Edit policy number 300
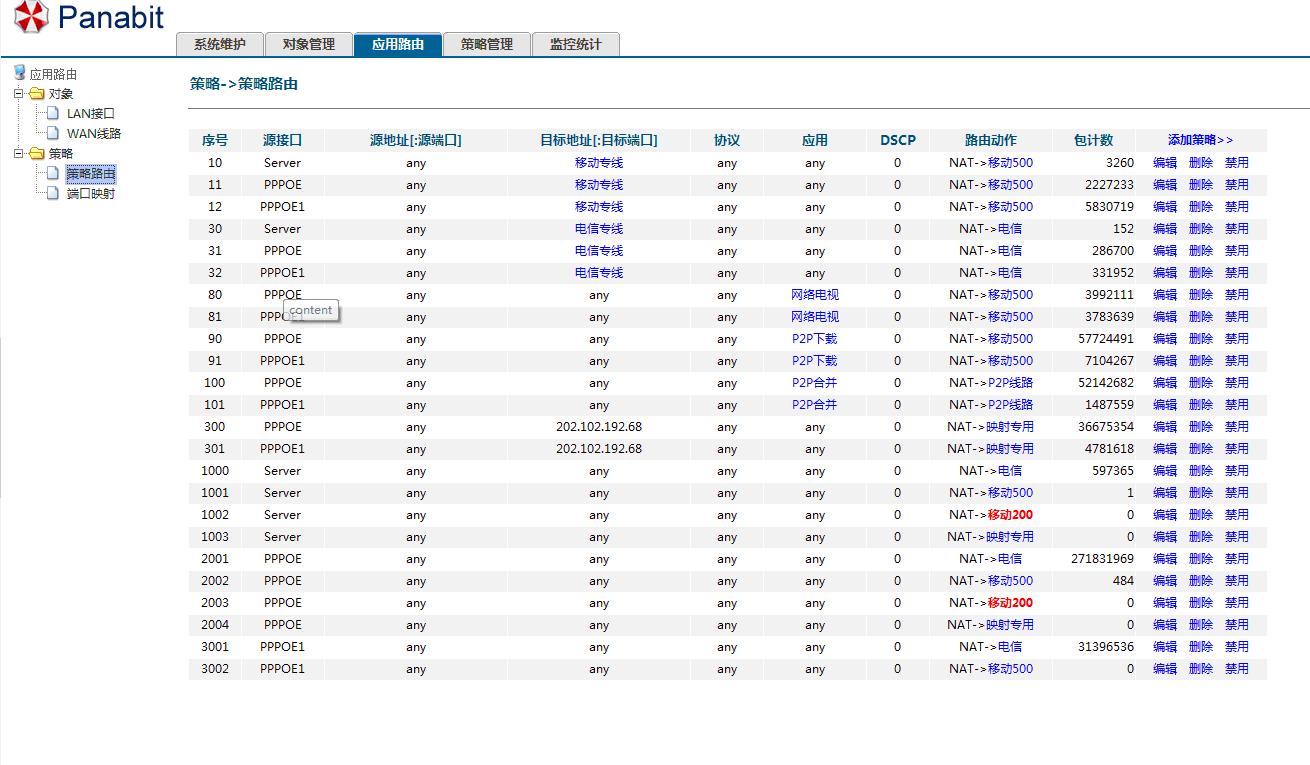This screenshot has width=1310, height=765. point(1165,427)
